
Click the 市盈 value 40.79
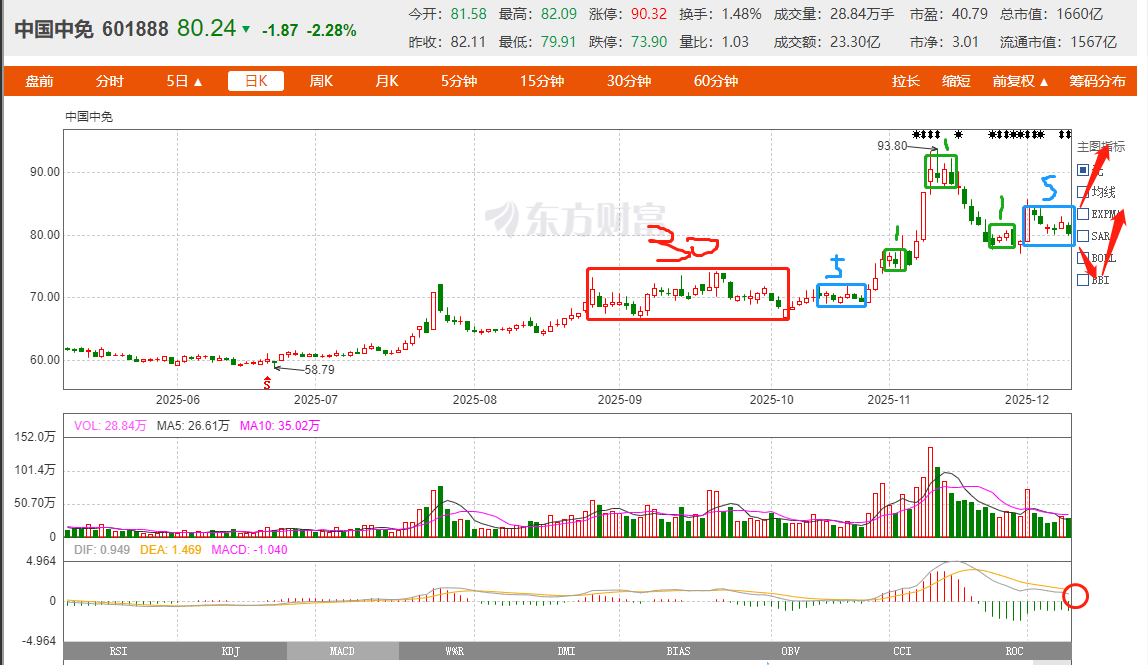click(x=969, y=14)
